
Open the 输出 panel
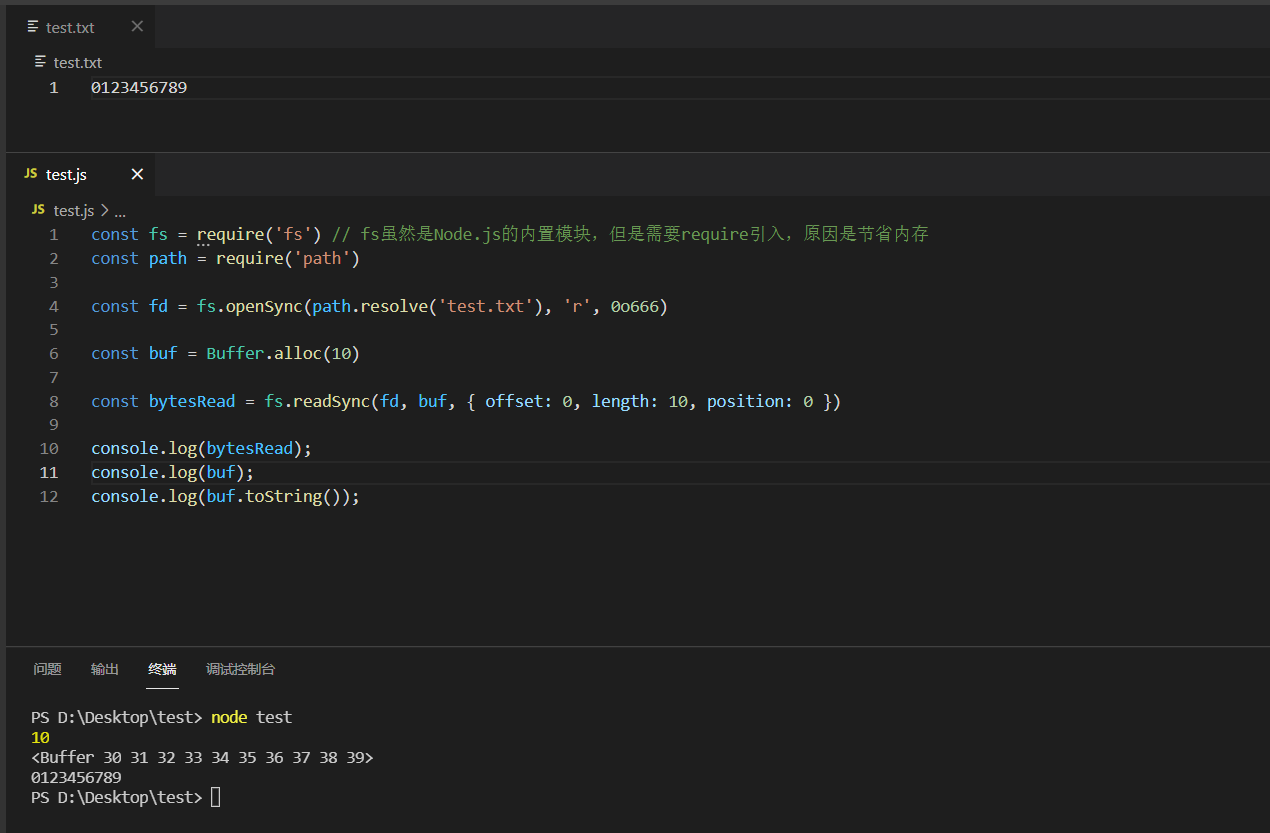point(104,669)
